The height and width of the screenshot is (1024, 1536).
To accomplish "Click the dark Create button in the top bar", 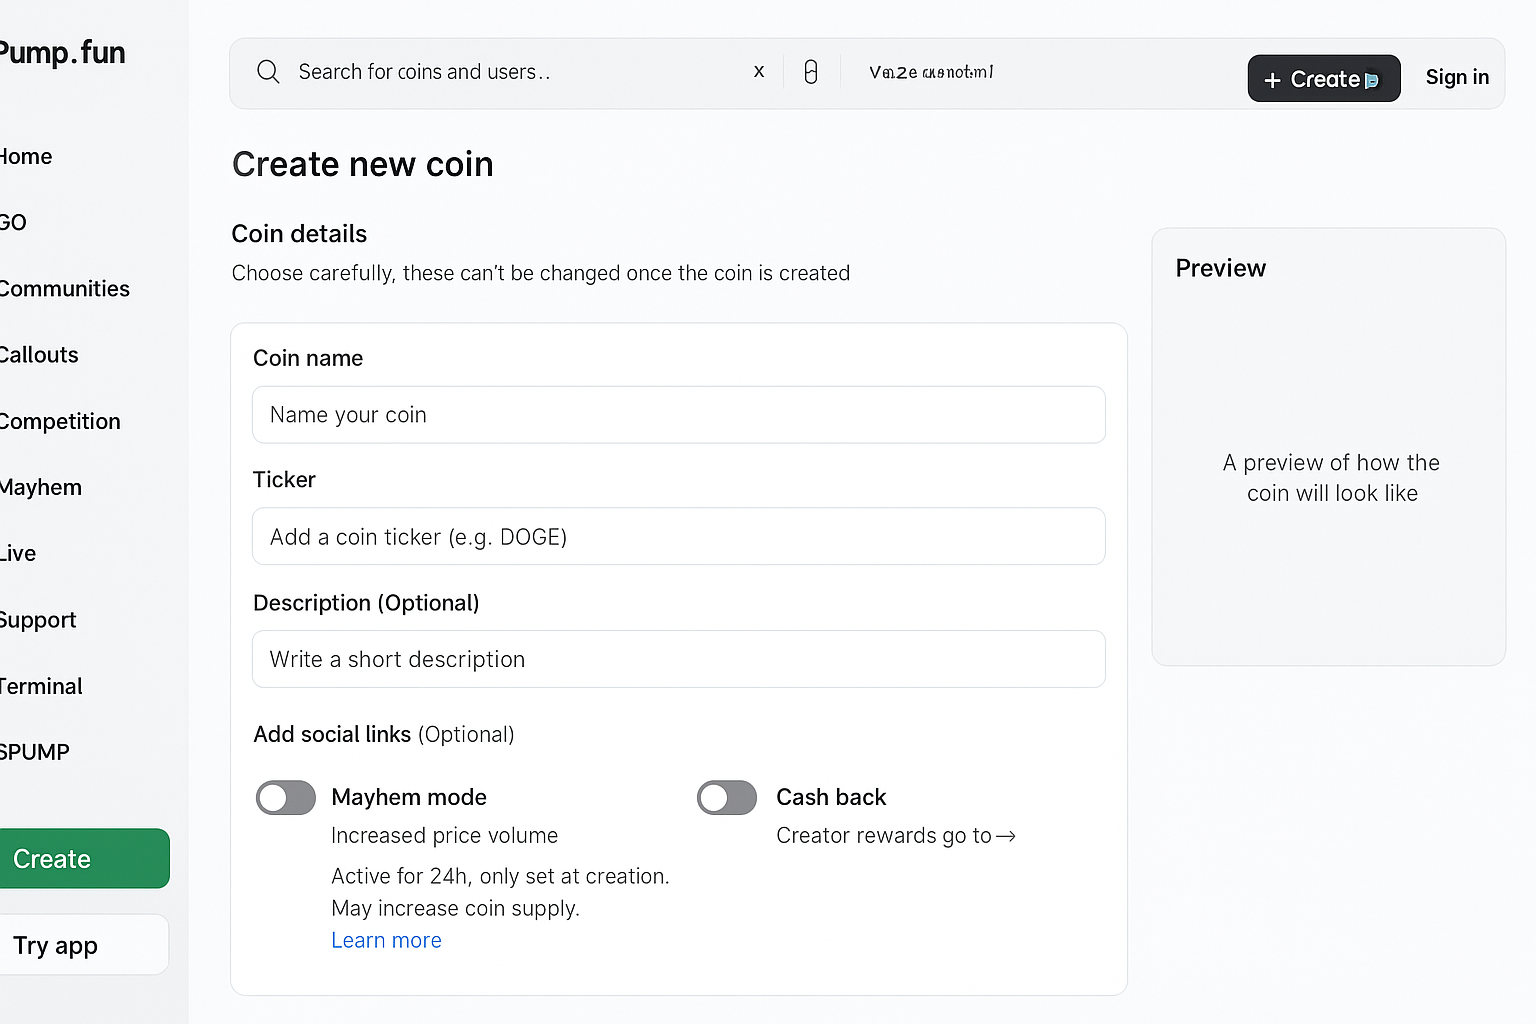I will [x=1324, y=78].
